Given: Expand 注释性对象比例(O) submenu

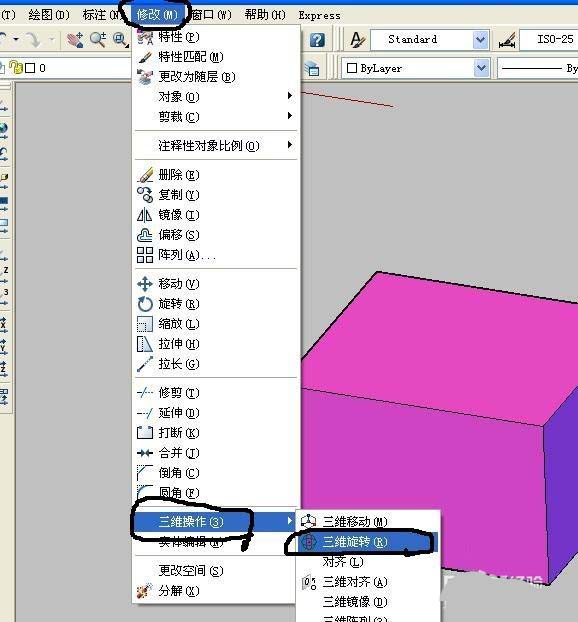Looking at the screenshot, I should [216, 146].
